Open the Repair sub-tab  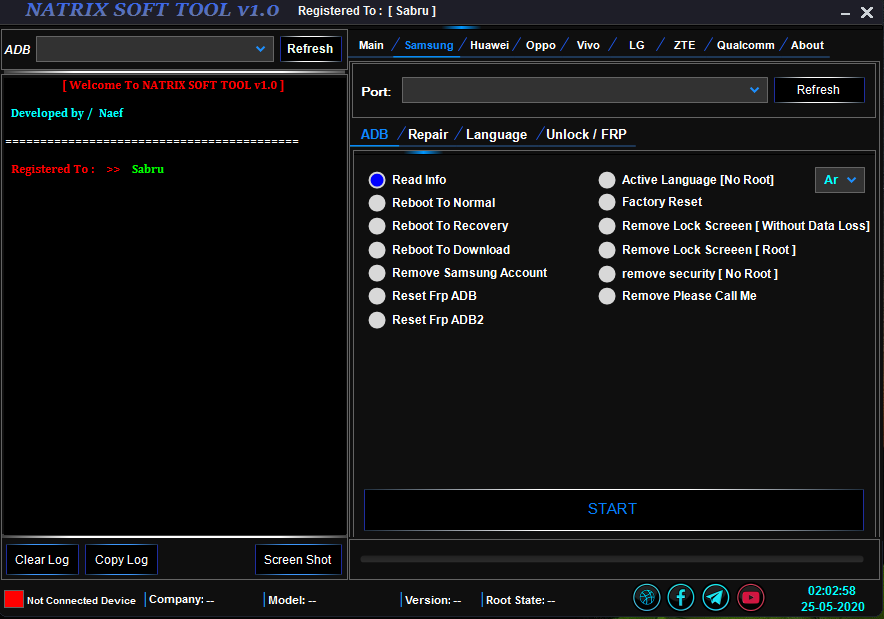428,135
